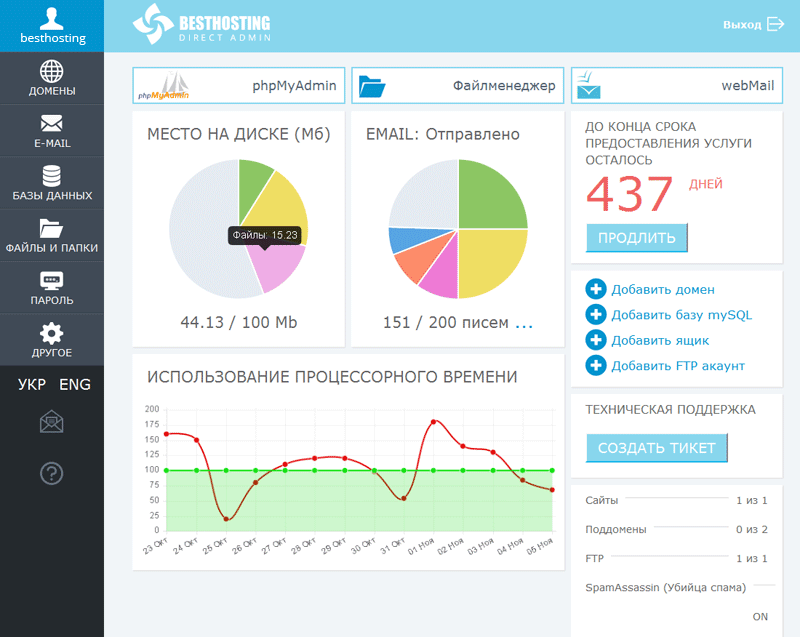Open the Другое gear icon
800x637 pixels.
52,334
